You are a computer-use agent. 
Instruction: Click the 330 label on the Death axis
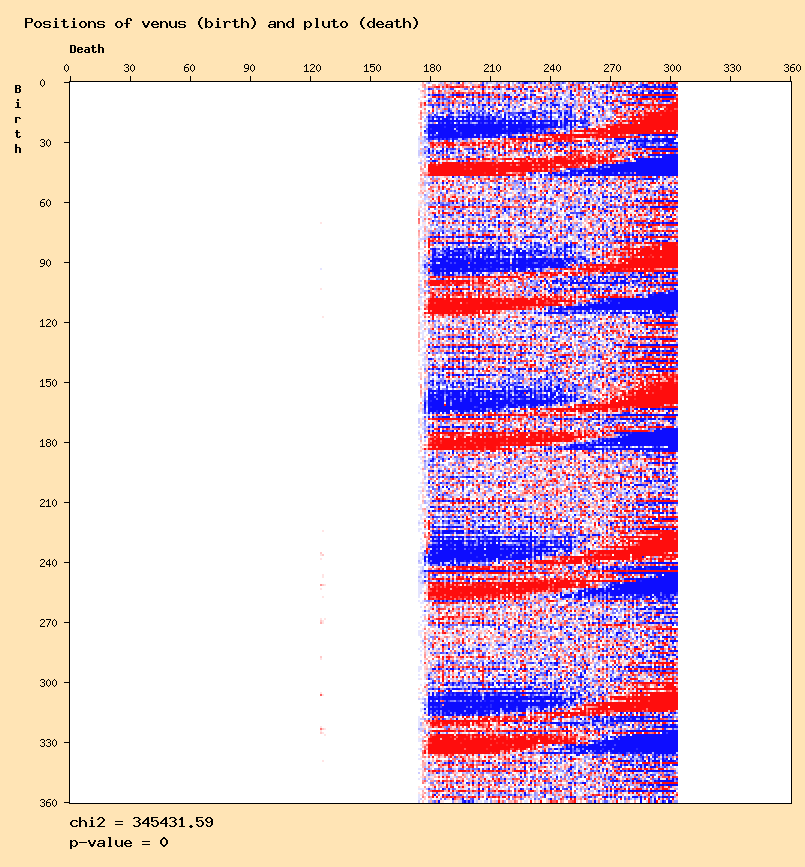[732, 68]
